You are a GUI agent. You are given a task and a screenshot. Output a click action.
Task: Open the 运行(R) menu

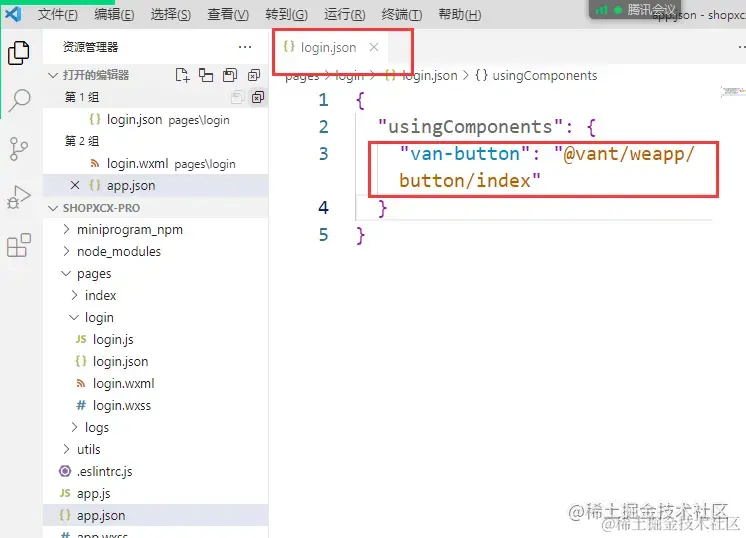344,15
